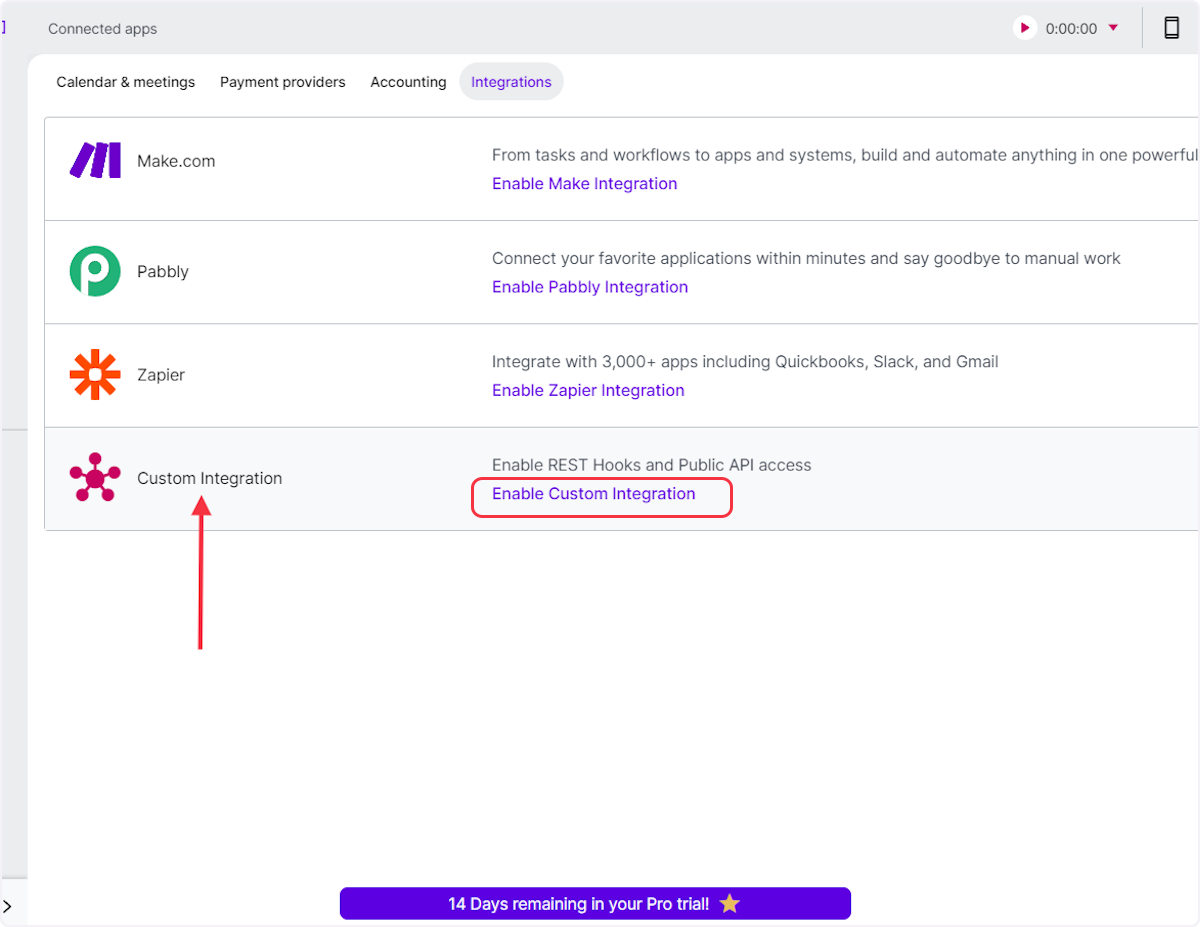Click the Pabbly name text
This screenshot has height=927, width=1200.
point(163,272)
